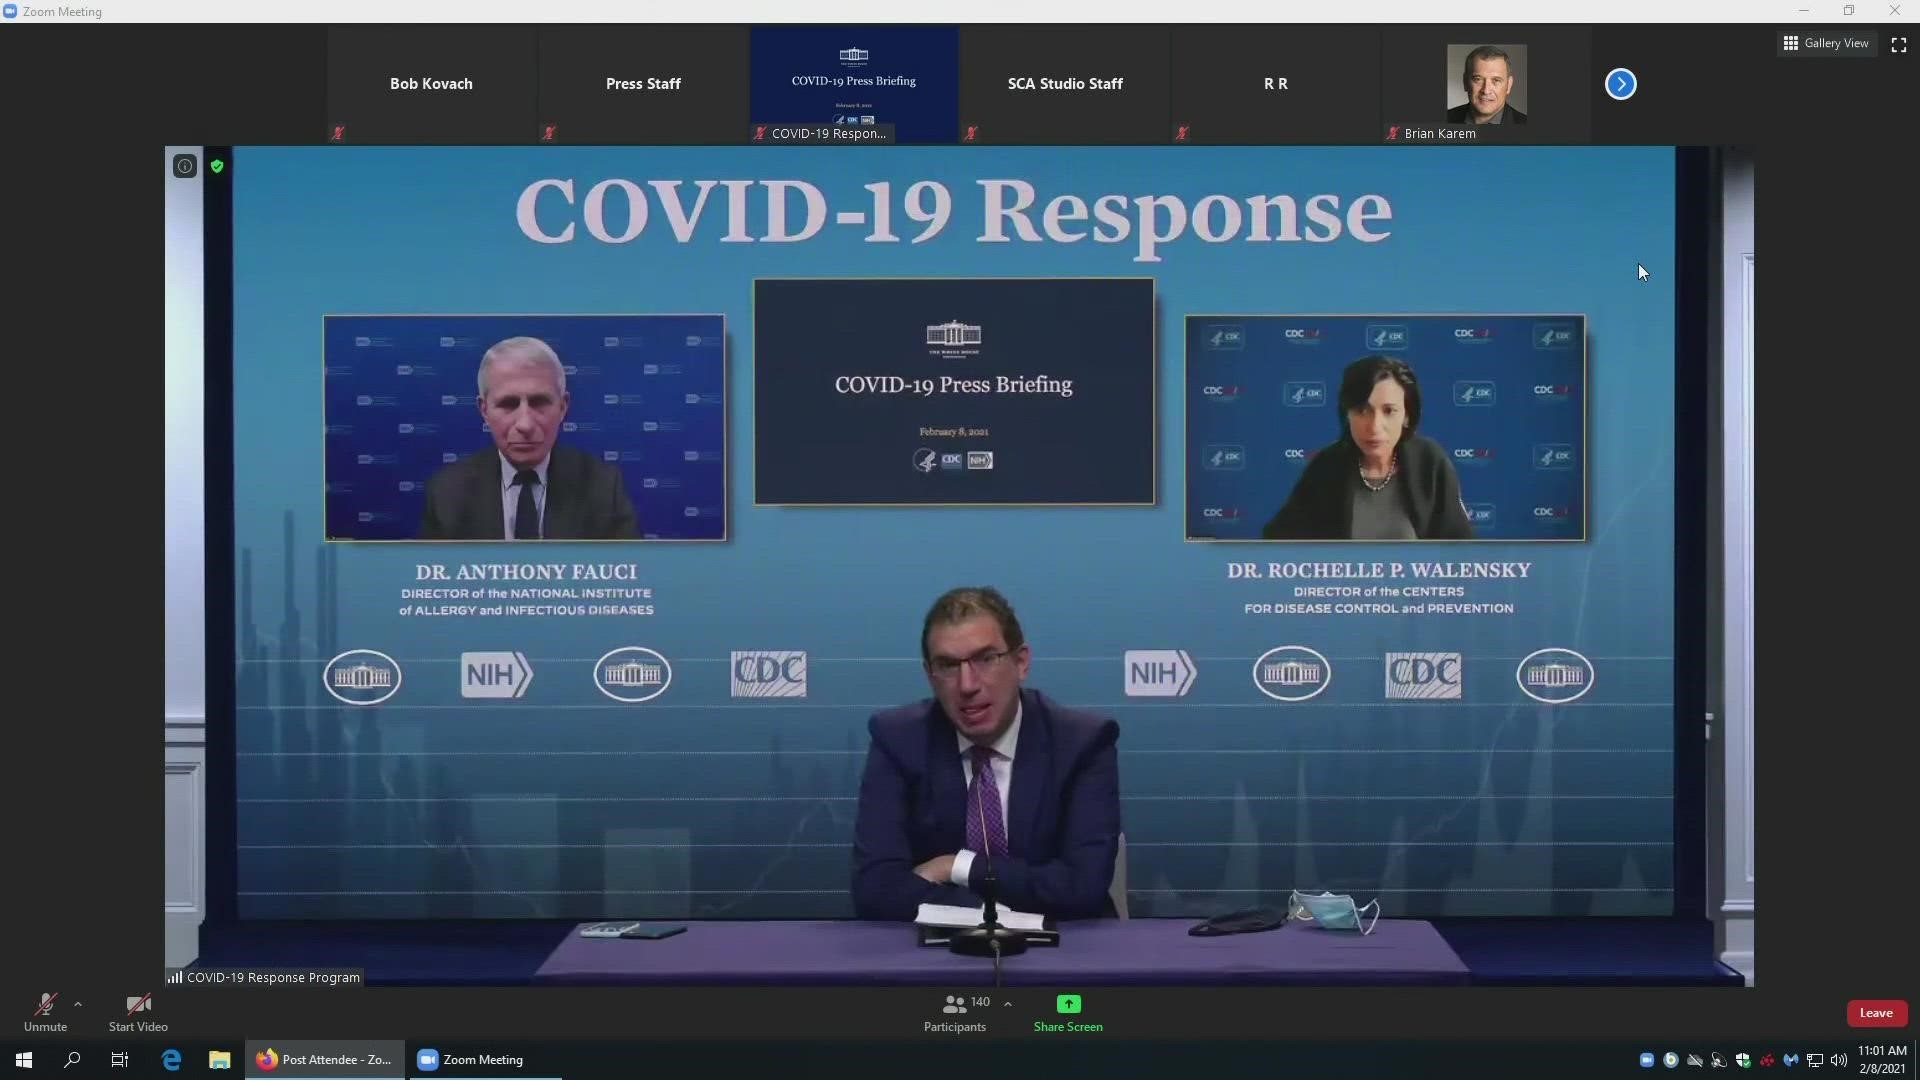Unmute the microphone in Zoom
Image resolution: width=1920 pixels, height=1080 pixels.
coord(45,1012)
